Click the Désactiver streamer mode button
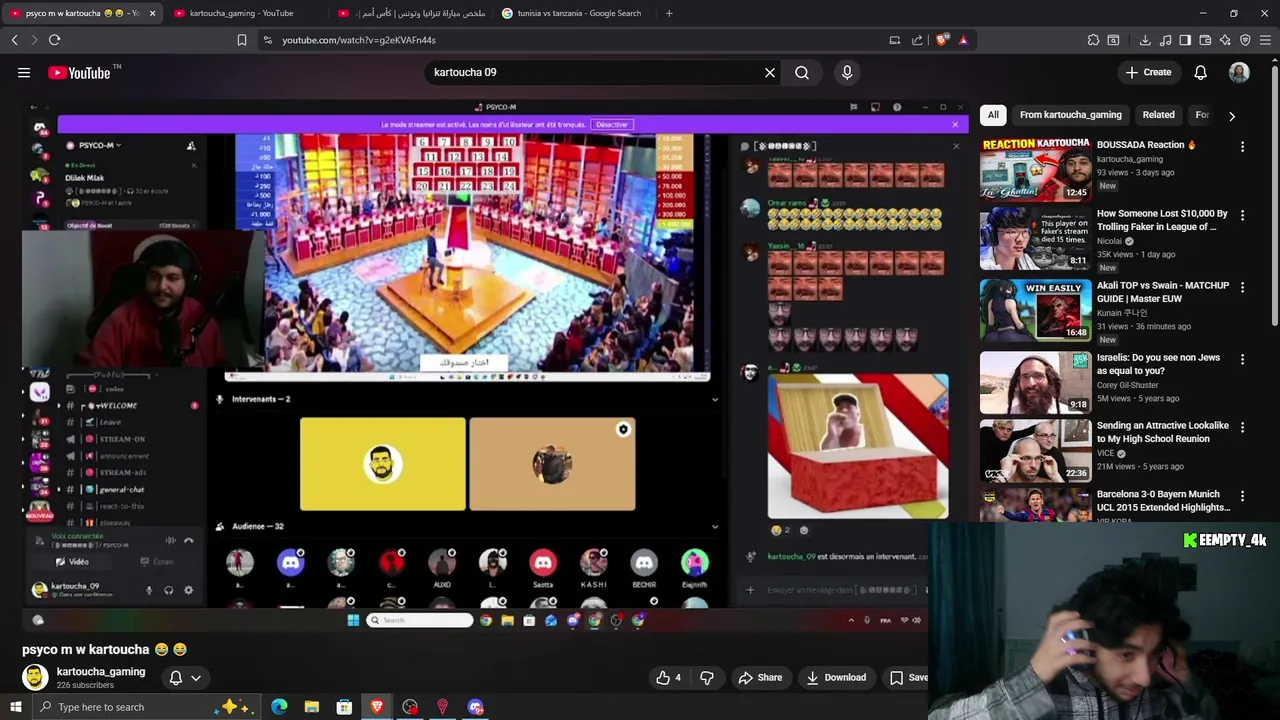This screenshot has height=720, width=1280. pos(612,125)
